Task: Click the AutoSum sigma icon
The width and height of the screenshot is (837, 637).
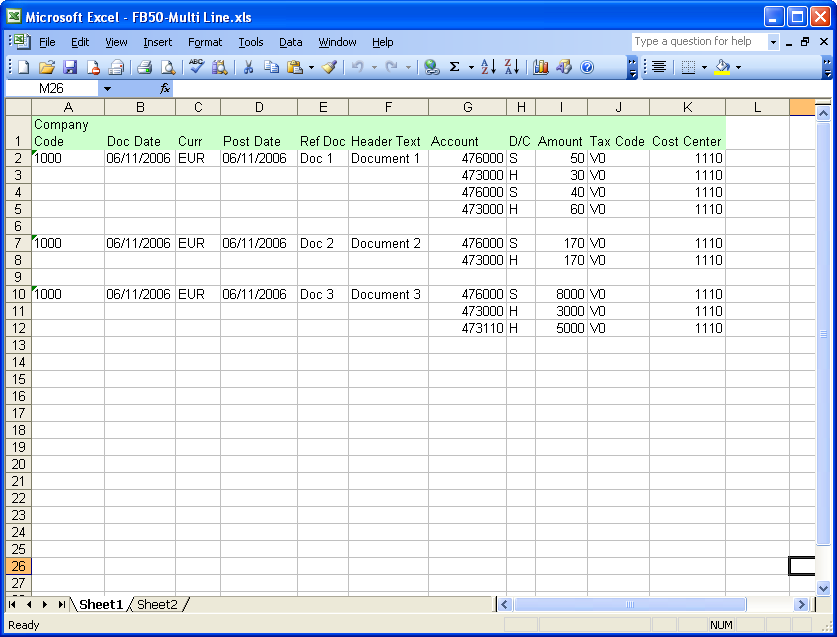Action: (454, 67)
